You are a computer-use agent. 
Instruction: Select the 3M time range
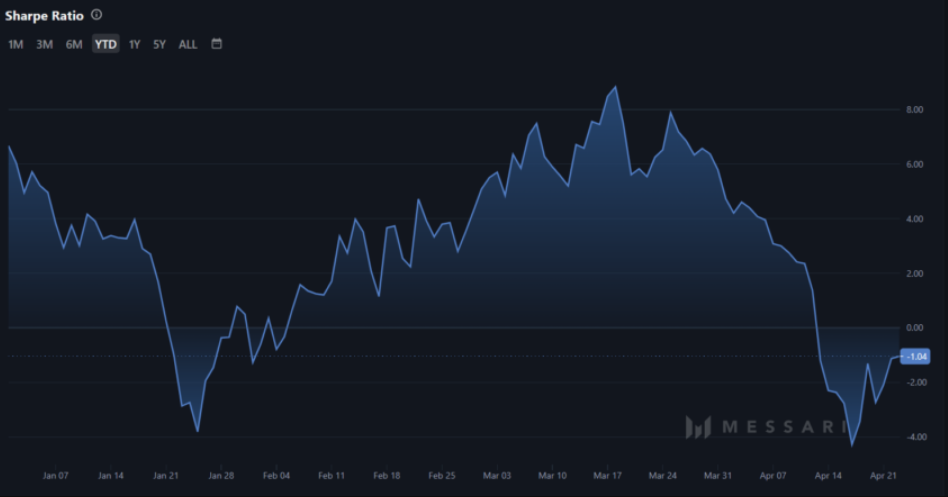pyautogui.click(x=44, y=44)
